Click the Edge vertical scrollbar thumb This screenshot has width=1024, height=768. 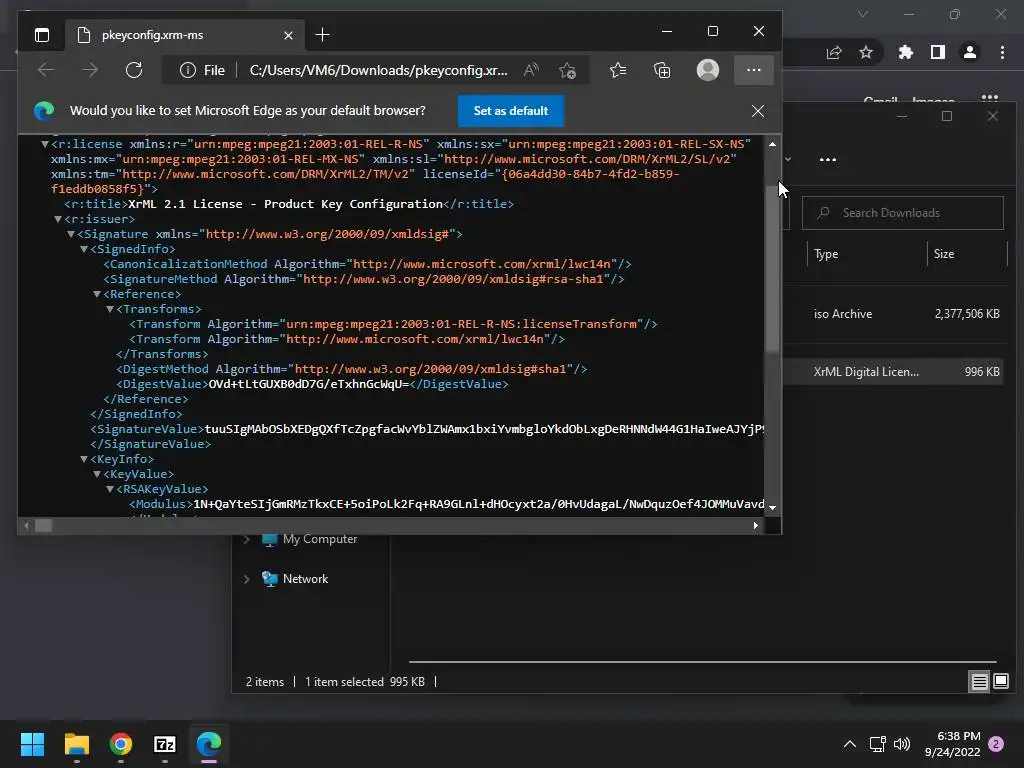773,268
